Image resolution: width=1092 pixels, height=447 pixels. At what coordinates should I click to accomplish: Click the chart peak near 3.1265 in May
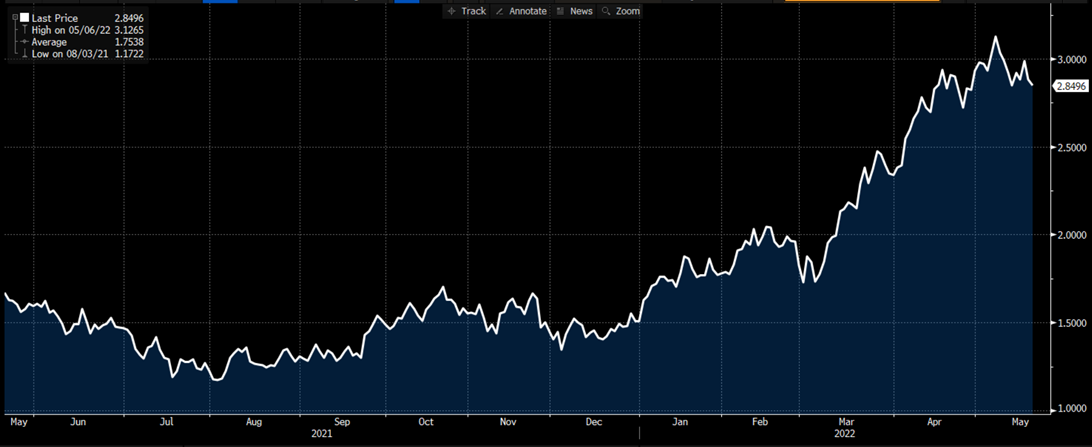tap(994, 38)
